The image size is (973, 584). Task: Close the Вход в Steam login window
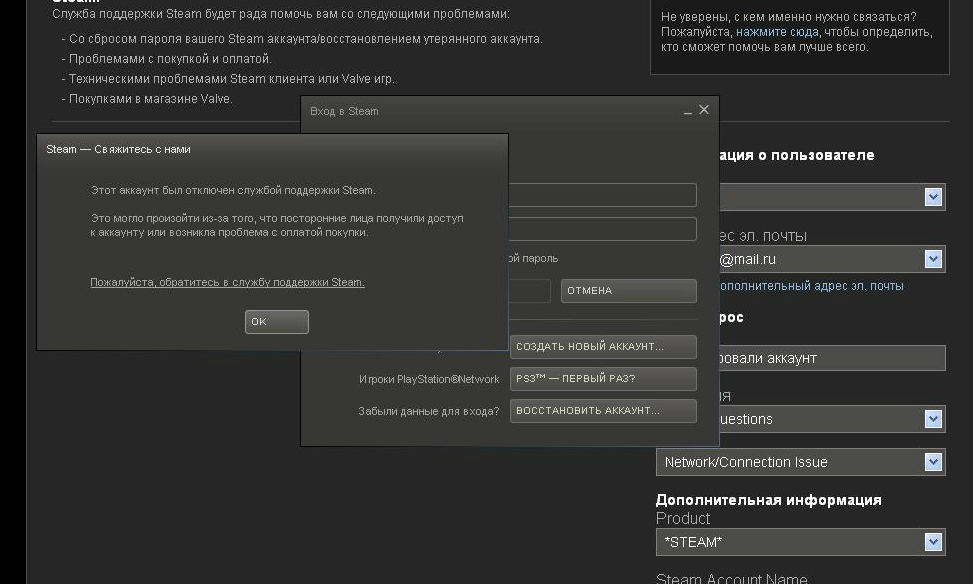pos(704,110)
